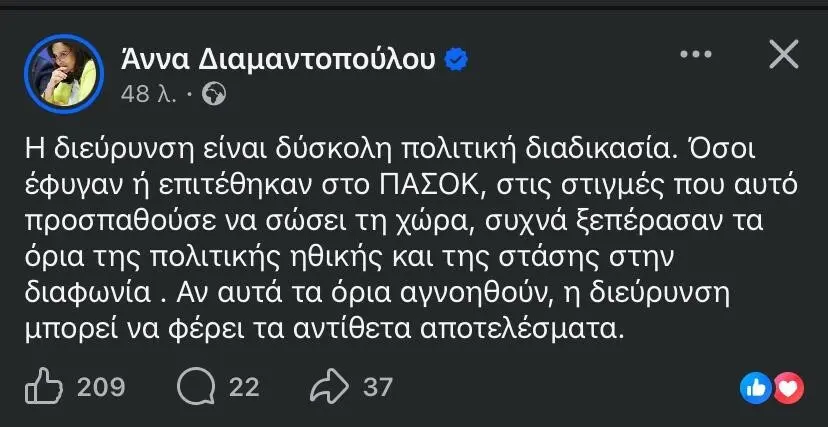Click the profile picture thumbnail
This screenshot has width=828, height=427.
pyautogui.click(x=63, y=74)
